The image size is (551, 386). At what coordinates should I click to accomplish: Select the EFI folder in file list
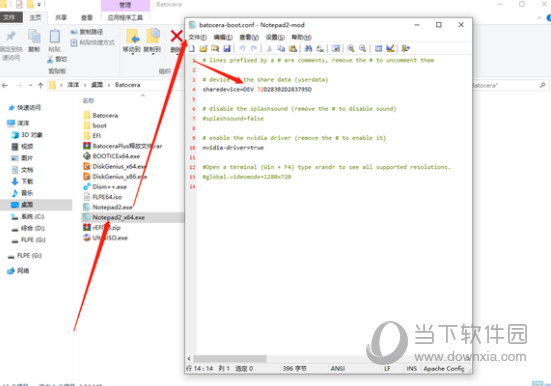pyautogui.click(x=93, y=136)
